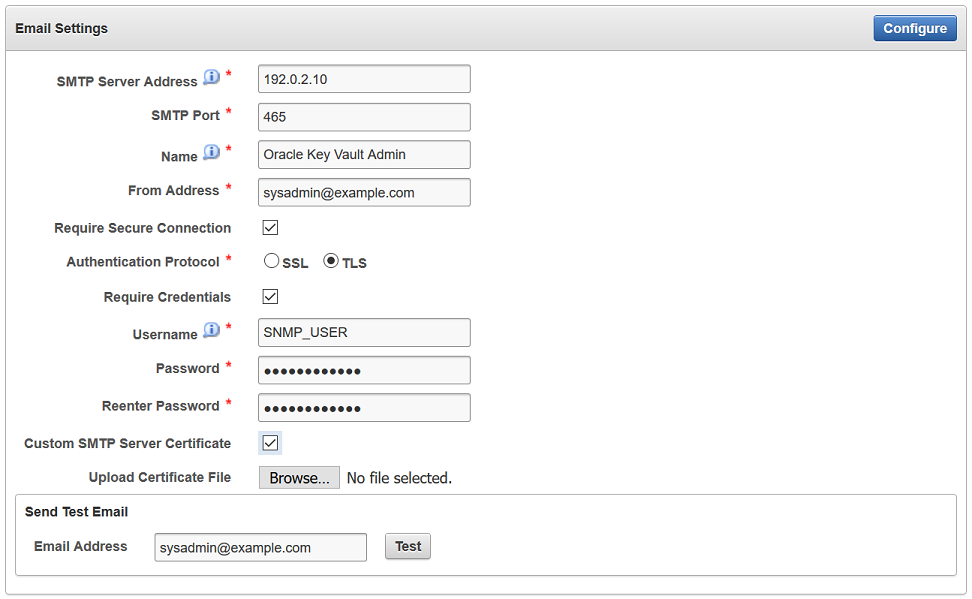Click Browse to choose a certificate file
Image resolution: width=972 pixels, height=599 pixels.
tap(299, 477)
